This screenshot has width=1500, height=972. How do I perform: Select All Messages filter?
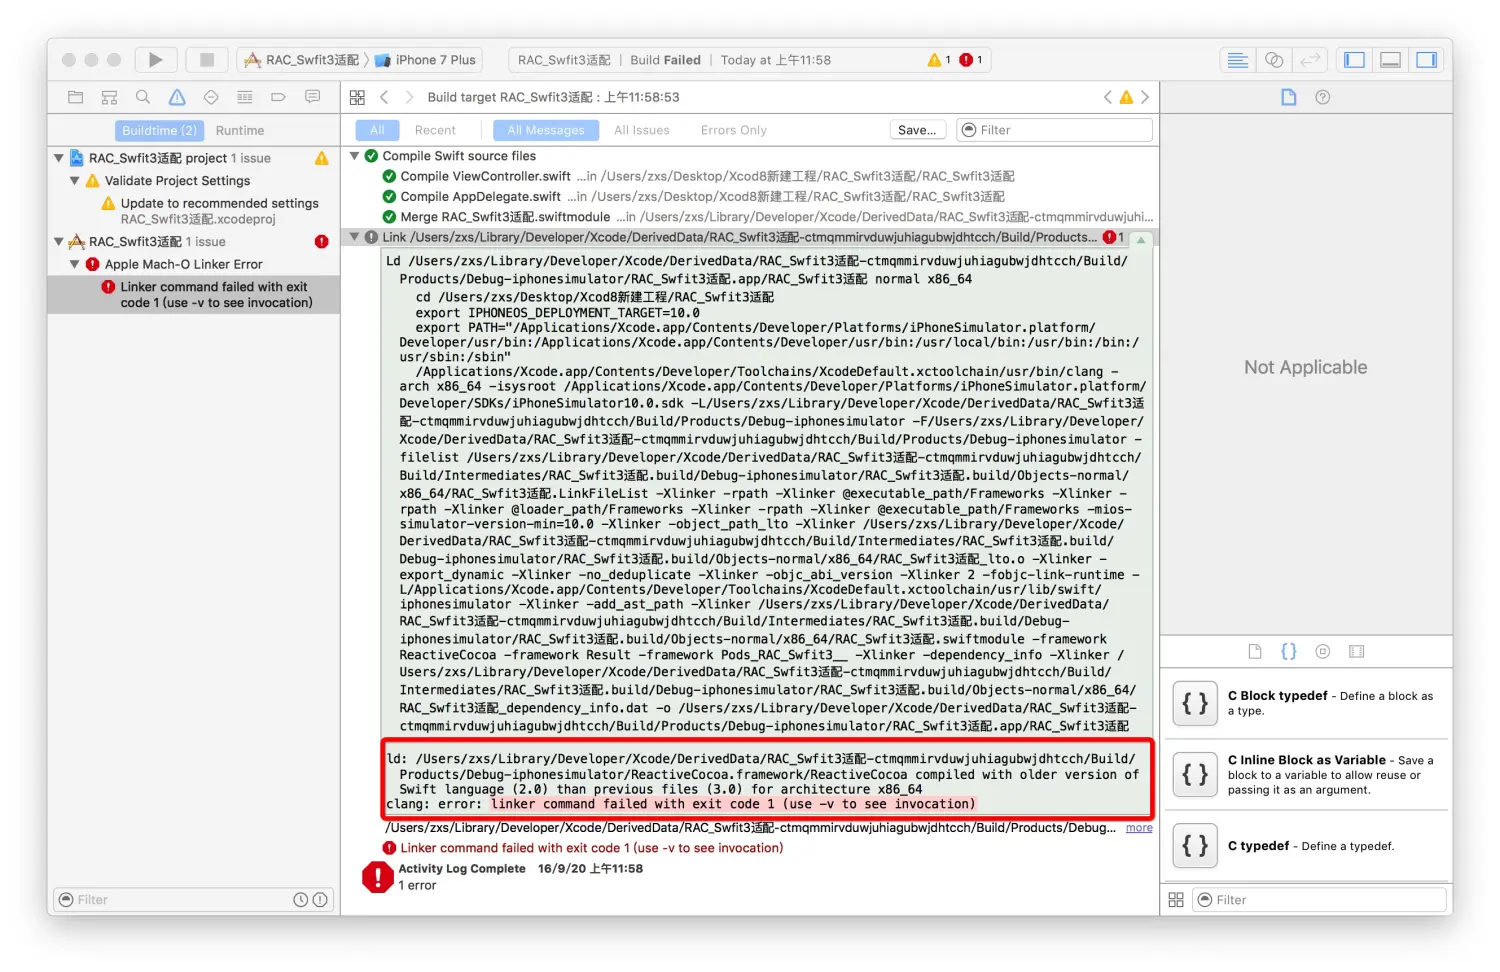(546, 130)
